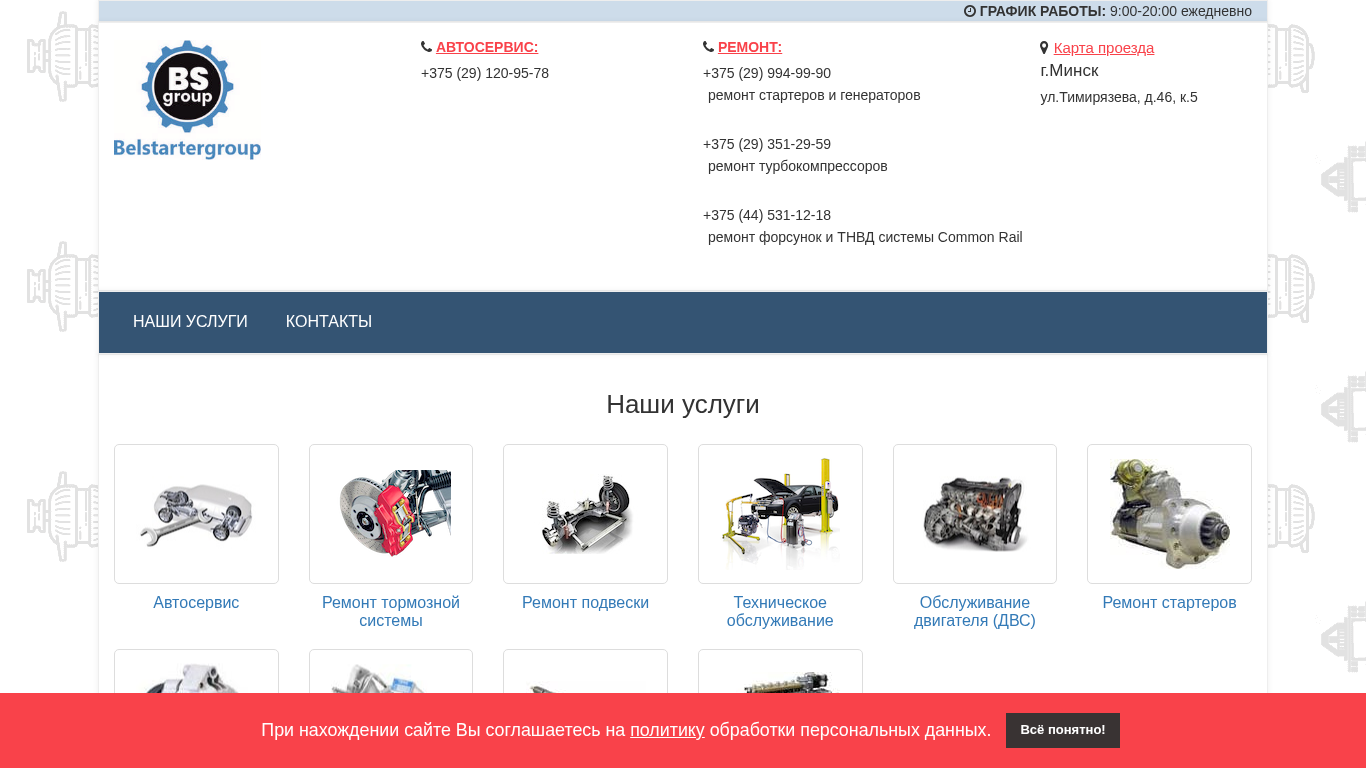Follow the Ремонт стартеров text link

[x=1169, y=603]
